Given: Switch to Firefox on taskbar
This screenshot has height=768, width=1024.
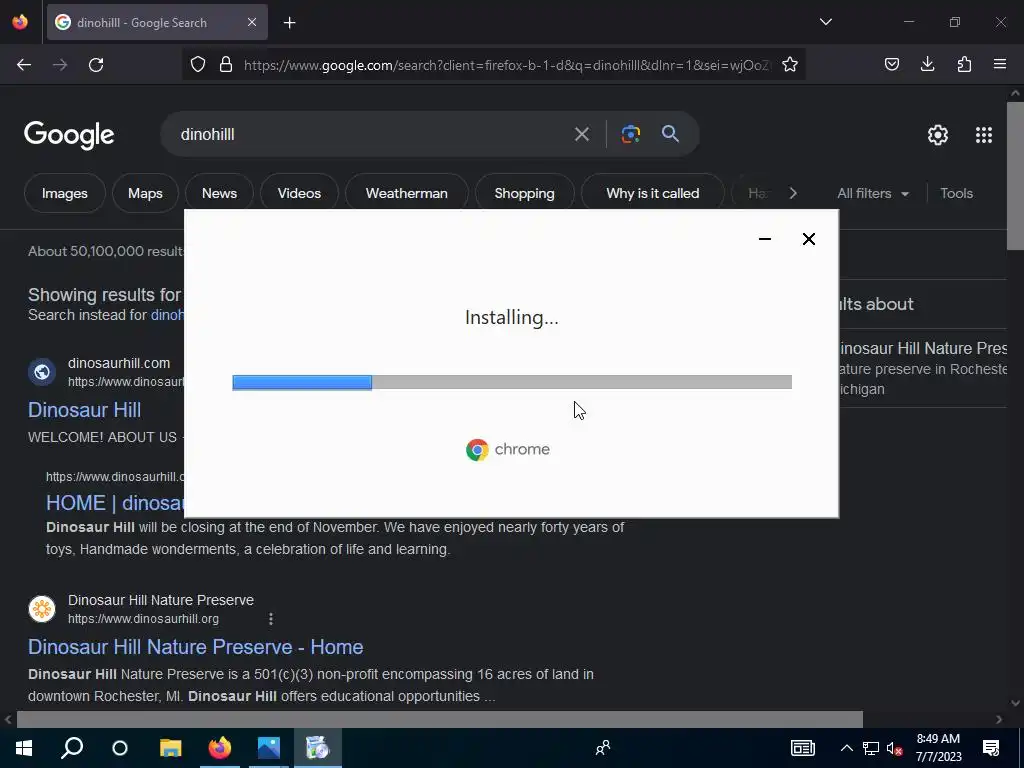Looking at the screenshot, I should [219, 748].
